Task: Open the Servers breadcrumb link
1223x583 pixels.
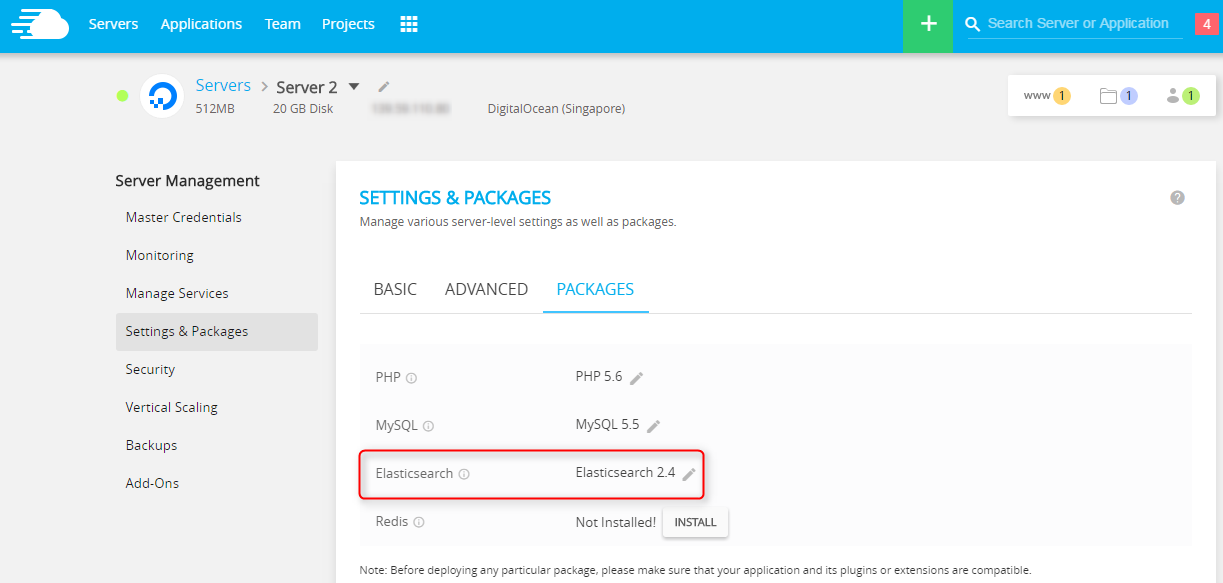Action: coord(223,86)
